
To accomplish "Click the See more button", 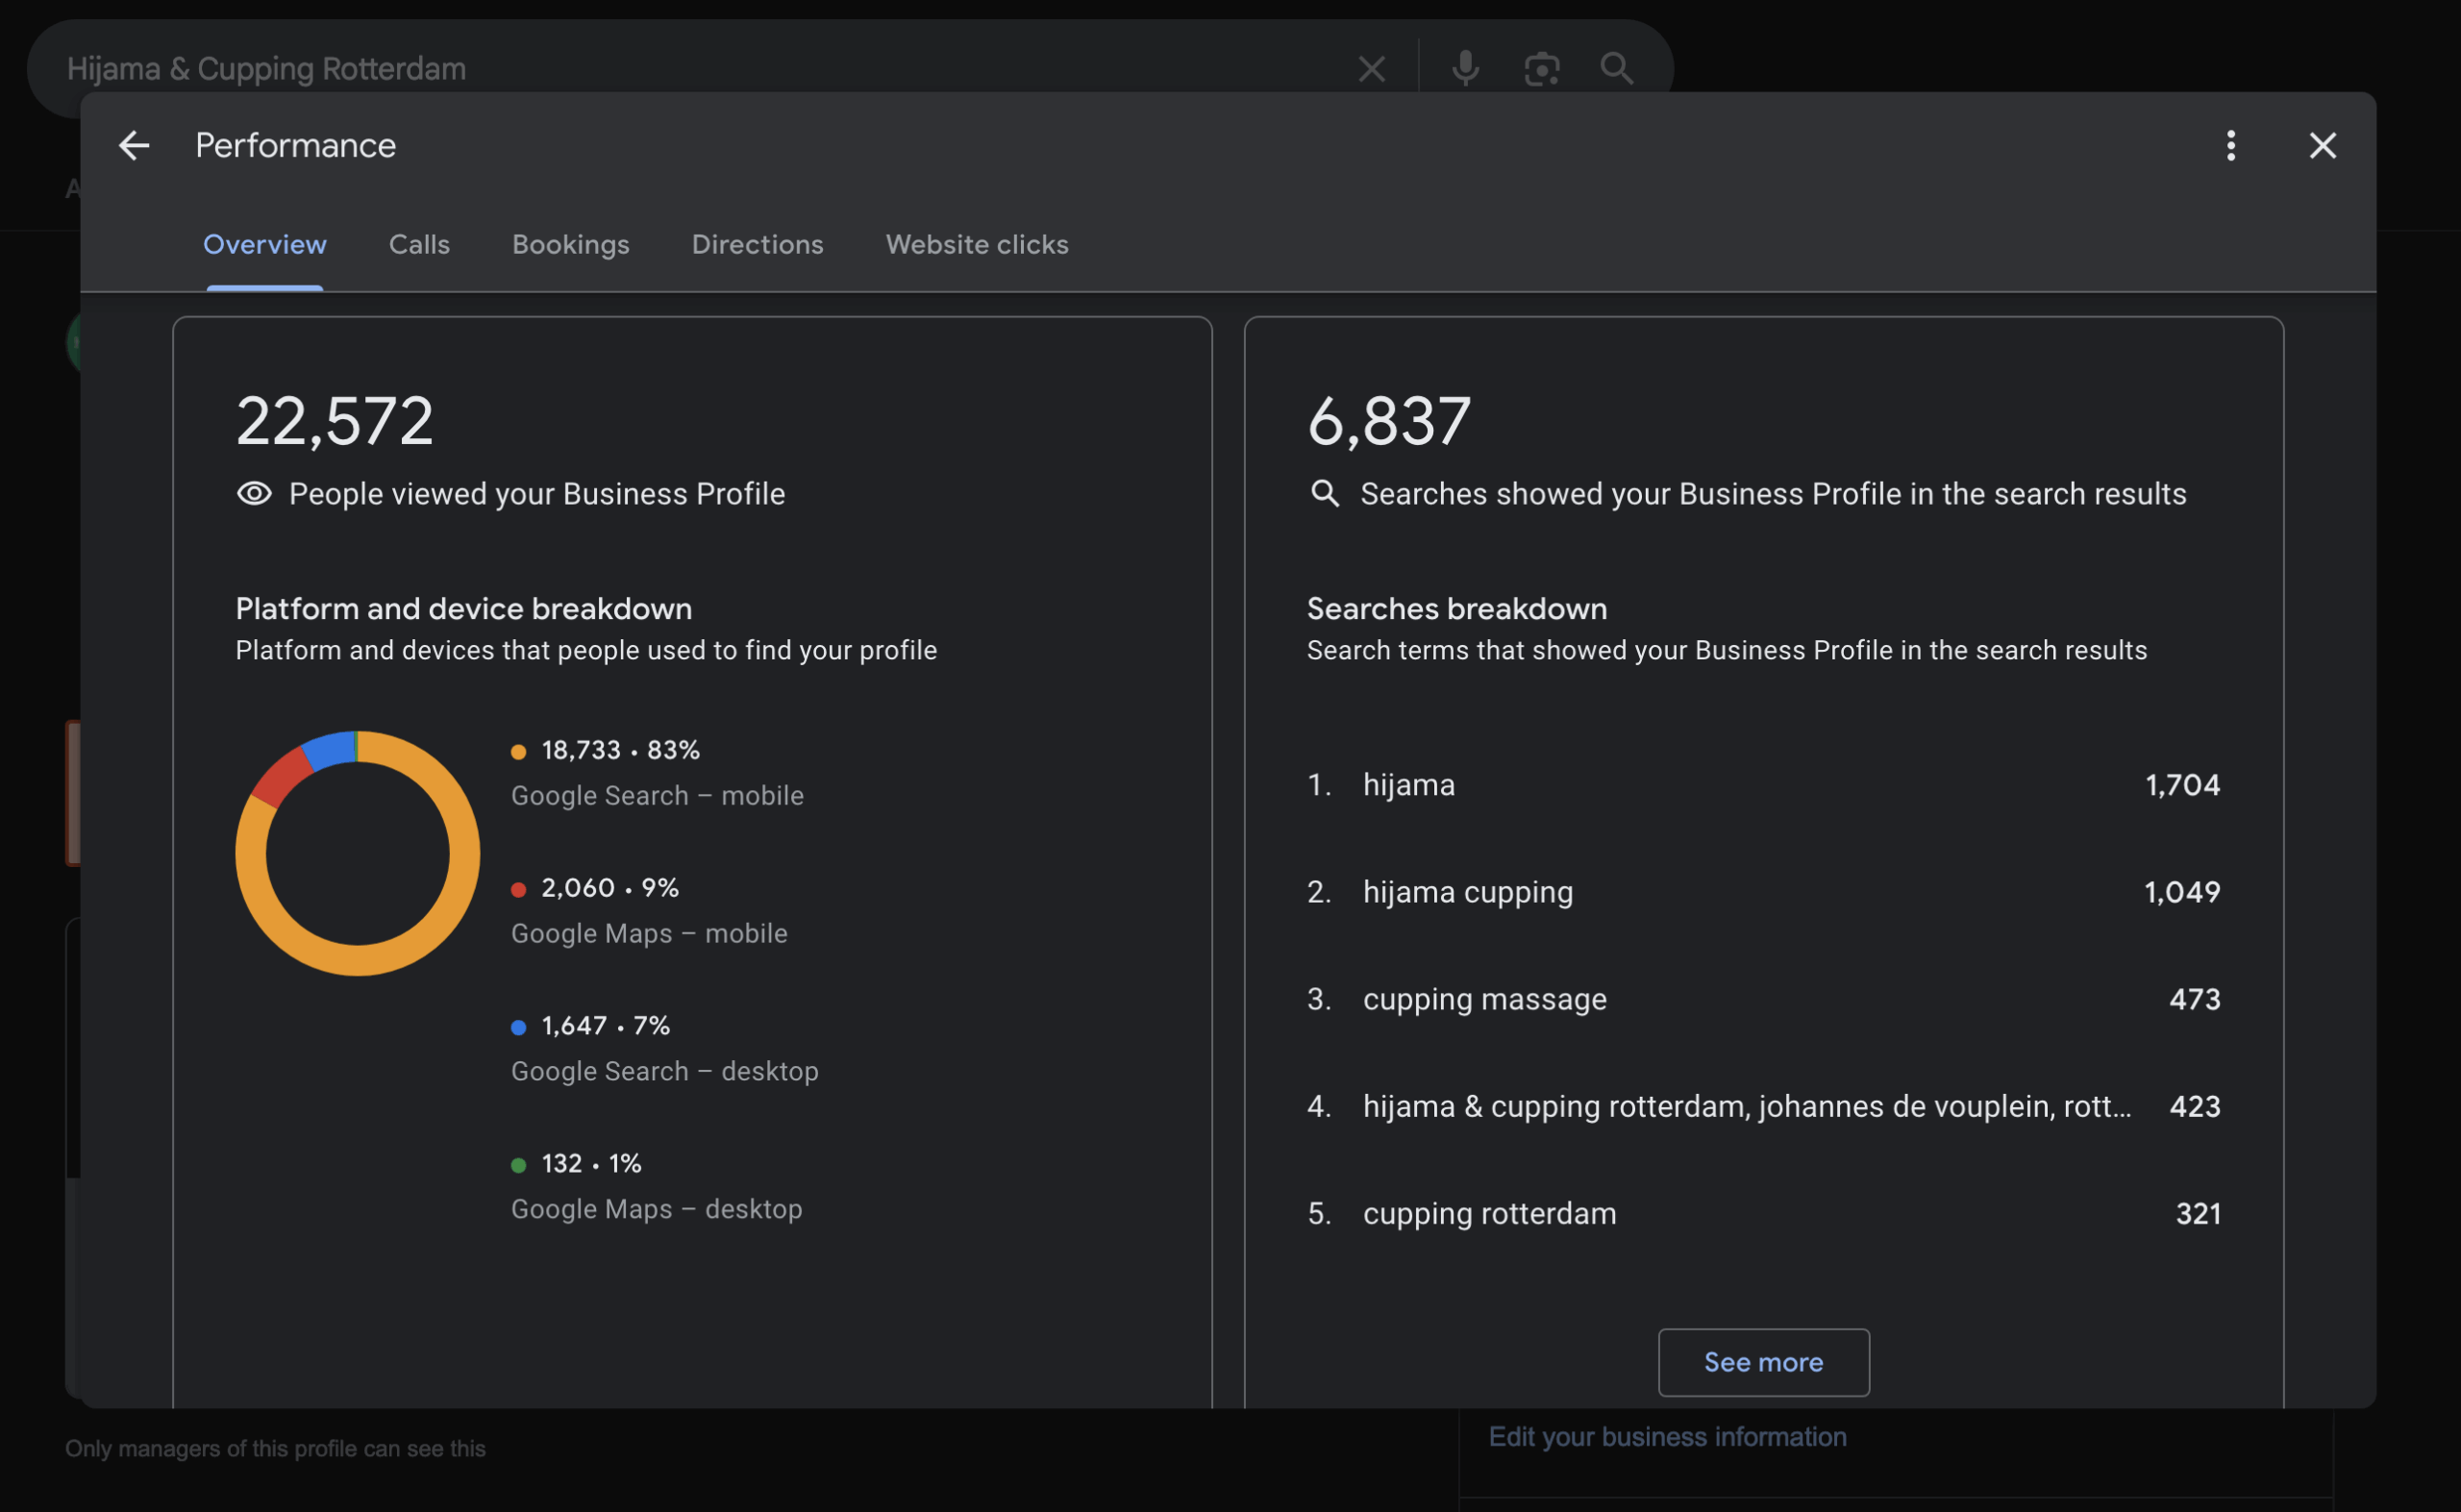I will click(1762, 1362).
